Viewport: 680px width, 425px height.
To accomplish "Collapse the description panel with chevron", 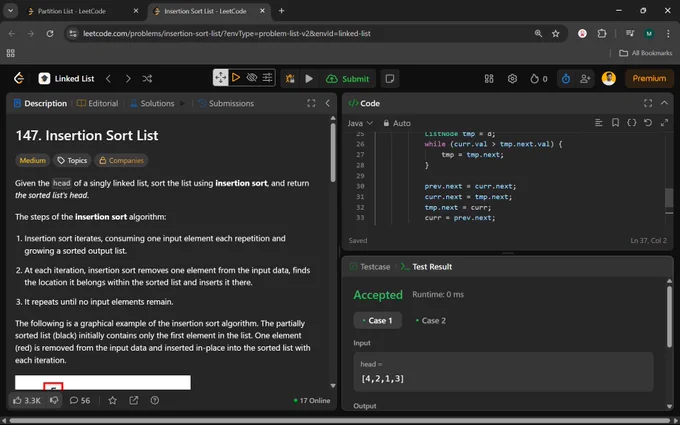I will pos(327,103).
